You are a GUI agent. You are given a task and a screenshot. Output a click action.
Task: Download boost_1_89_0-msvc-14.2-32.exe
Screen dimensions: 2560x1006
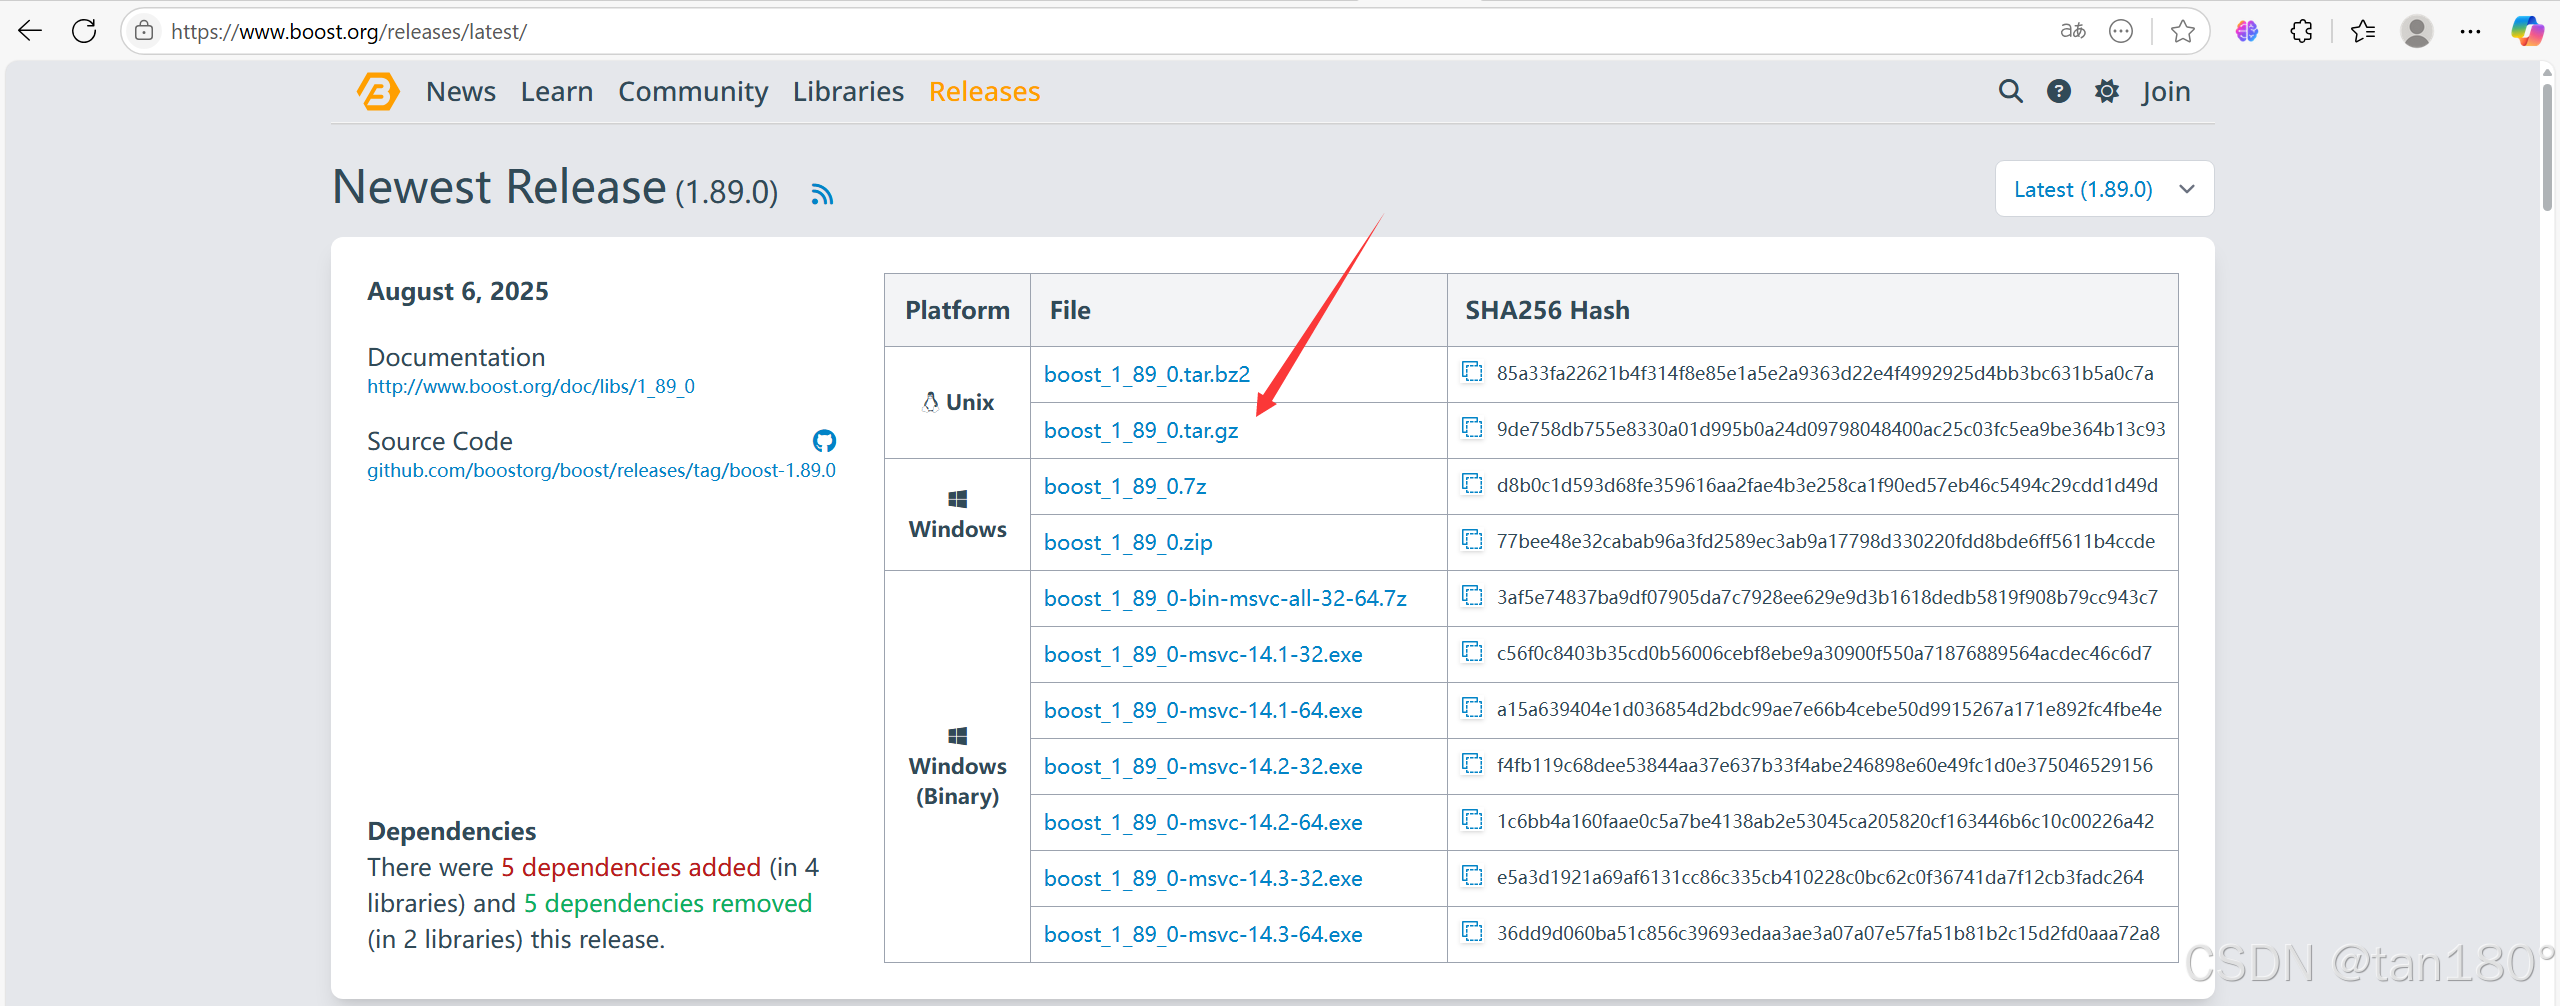[1203, 766]
